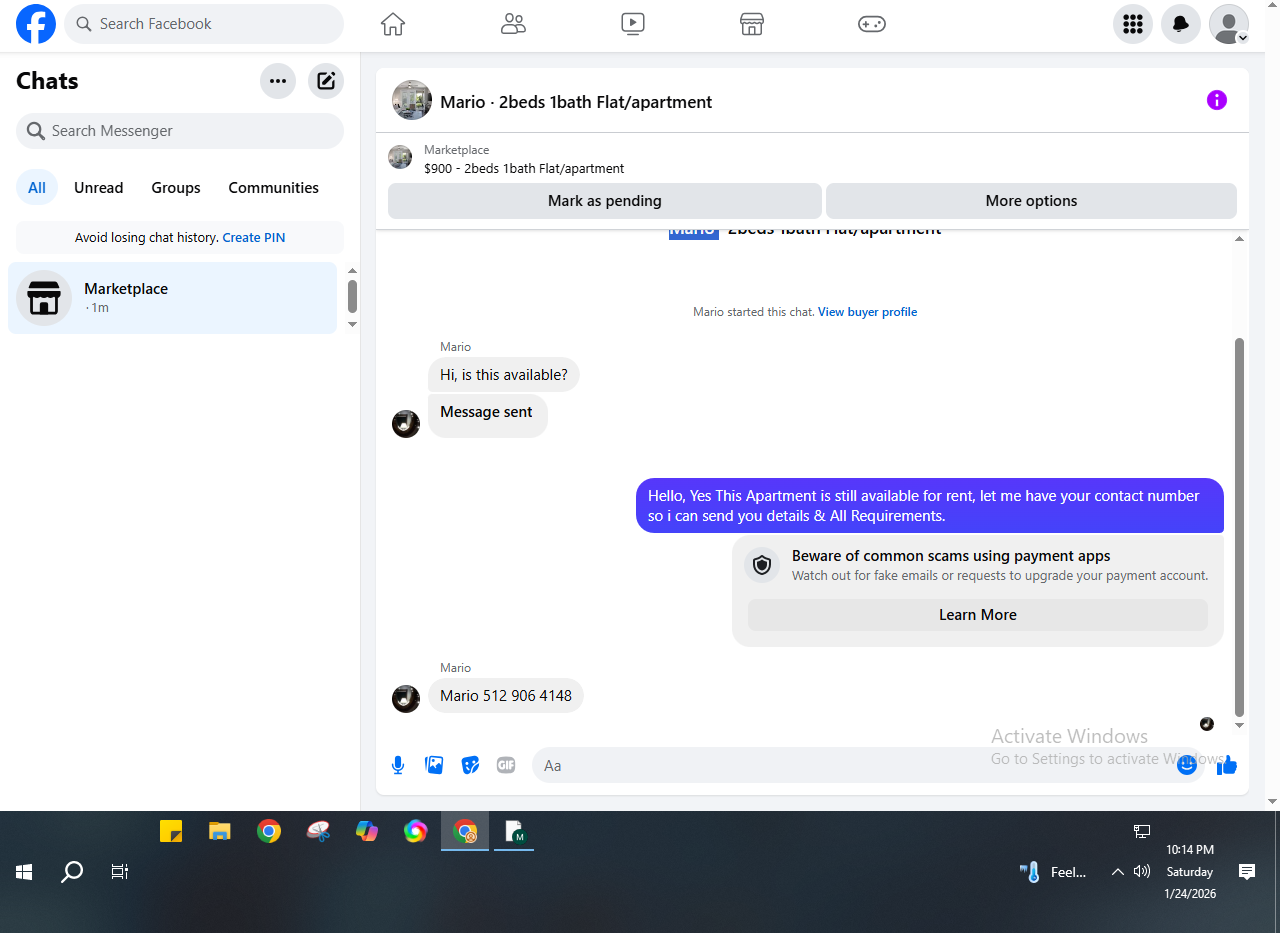
Task: Click conversation scroll-up arrow
Action: point(1240,238)
